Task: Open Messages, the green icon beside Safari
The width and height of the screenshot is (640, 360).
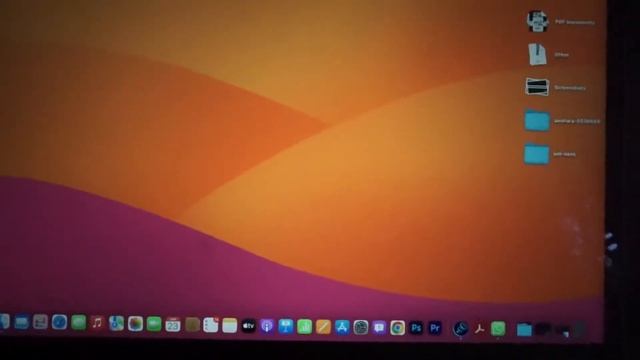Action: tap(78, 322)
